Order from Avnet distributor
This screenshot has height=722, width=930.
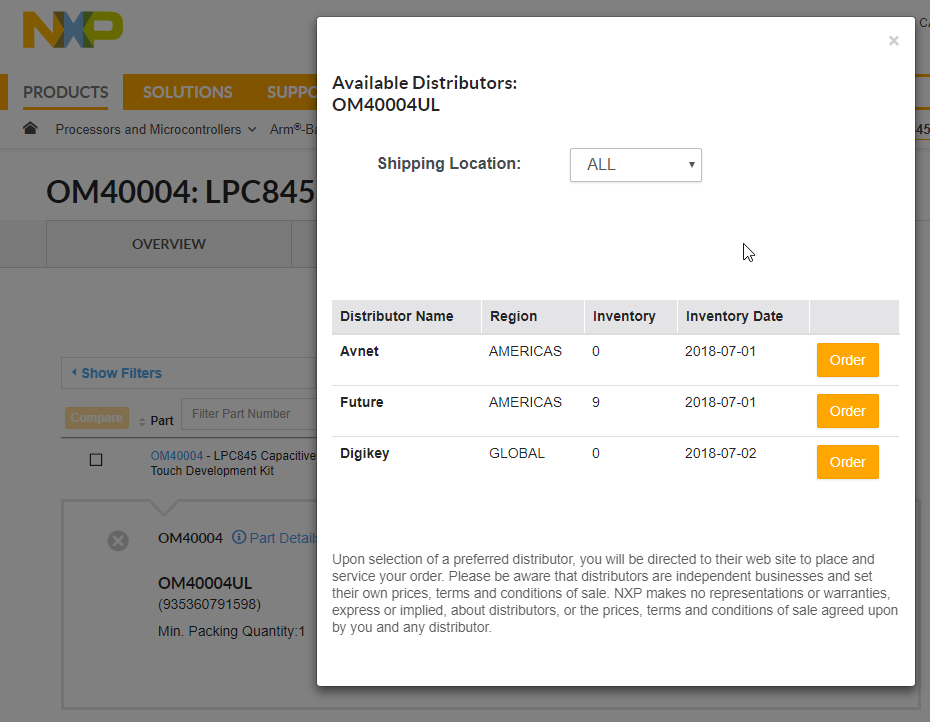847,360
